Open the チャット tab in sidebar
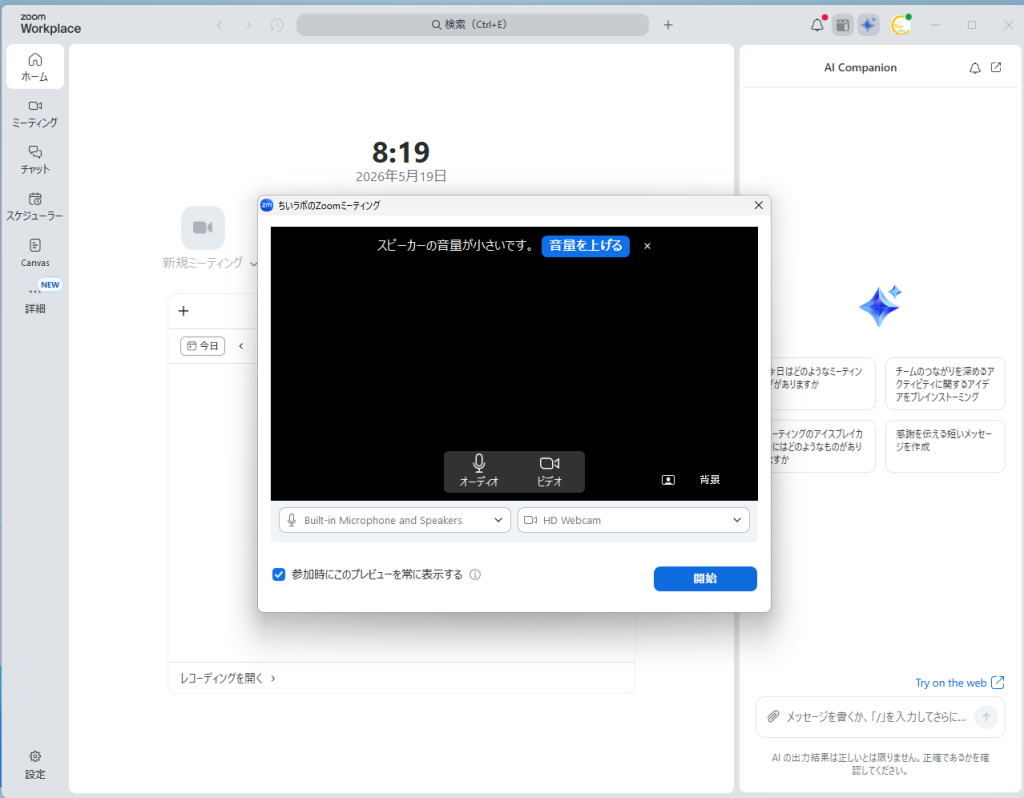1024x798 pixels. coord(35,160)
